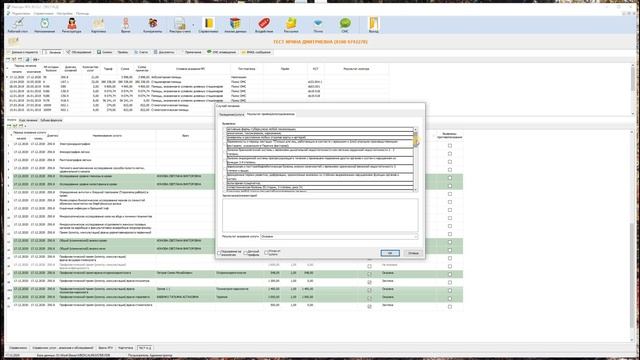Open the Реестры счетов toolbar icon

click(180, 25)
